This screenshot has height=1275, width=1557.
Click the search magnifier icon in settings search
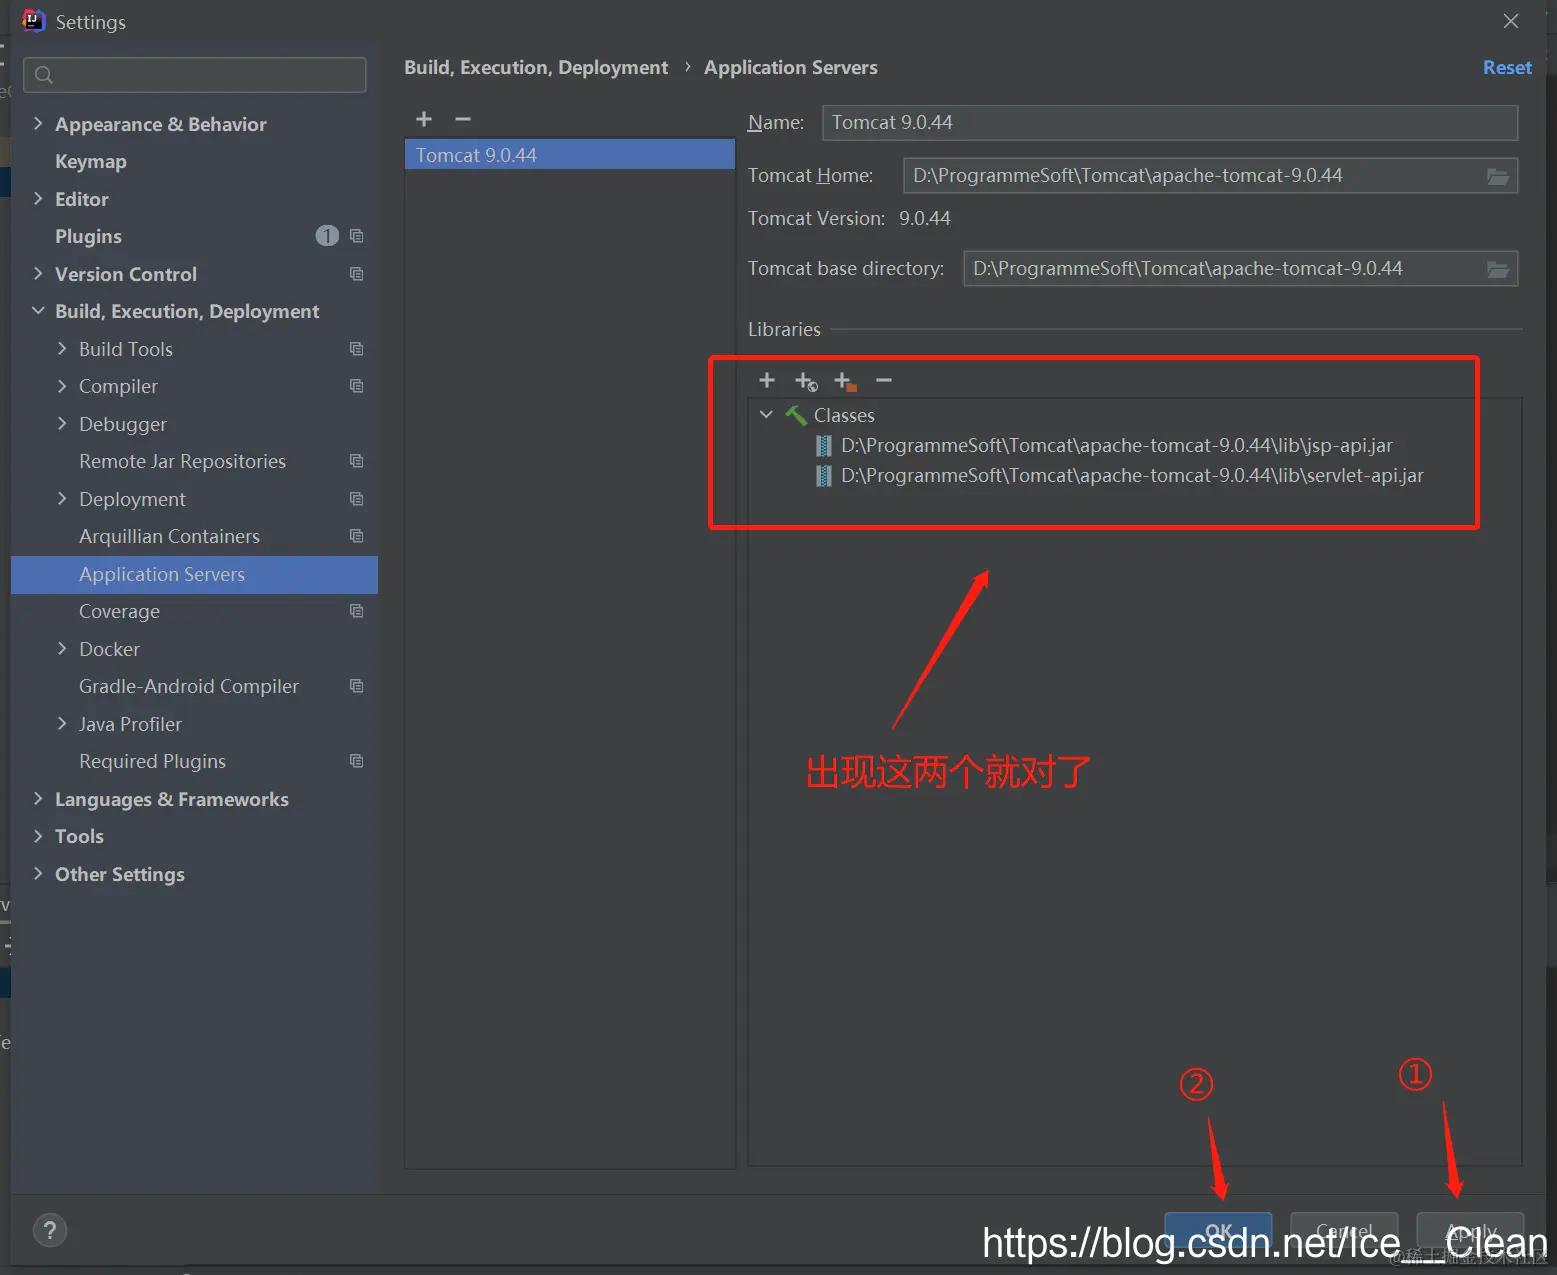44,75
